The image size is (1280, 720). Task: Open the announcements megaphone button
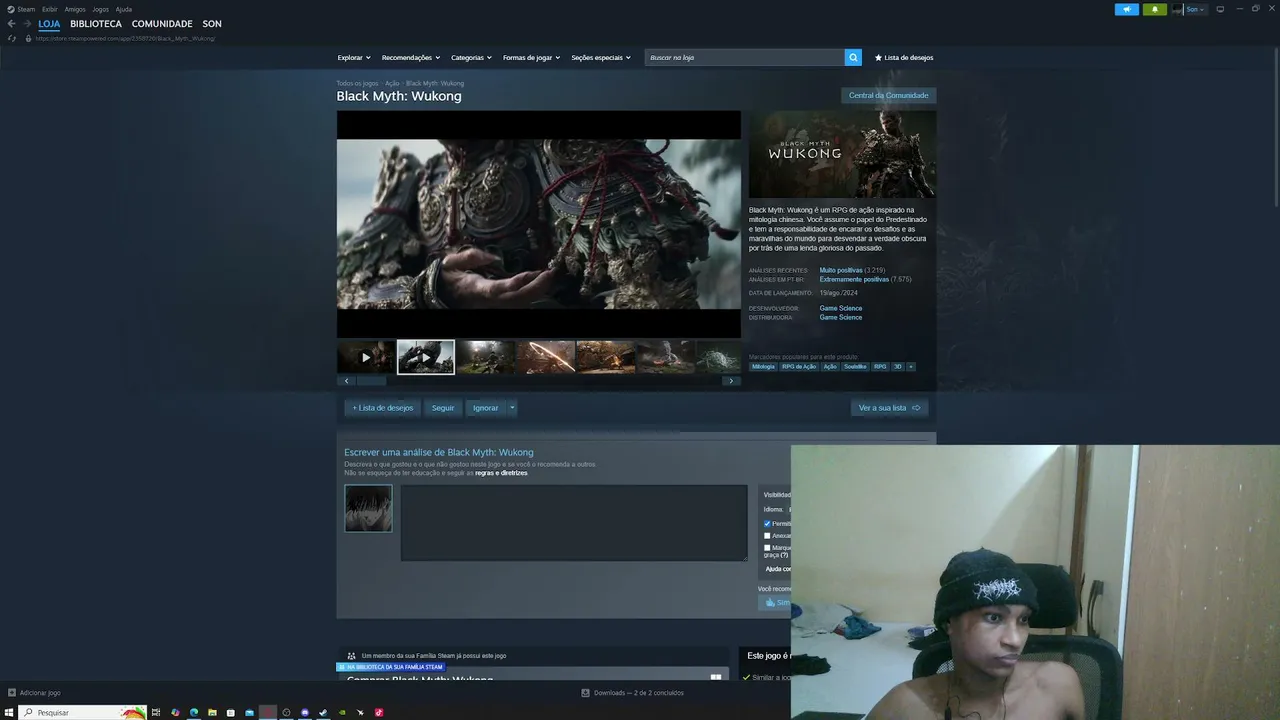click(1127, 10)
